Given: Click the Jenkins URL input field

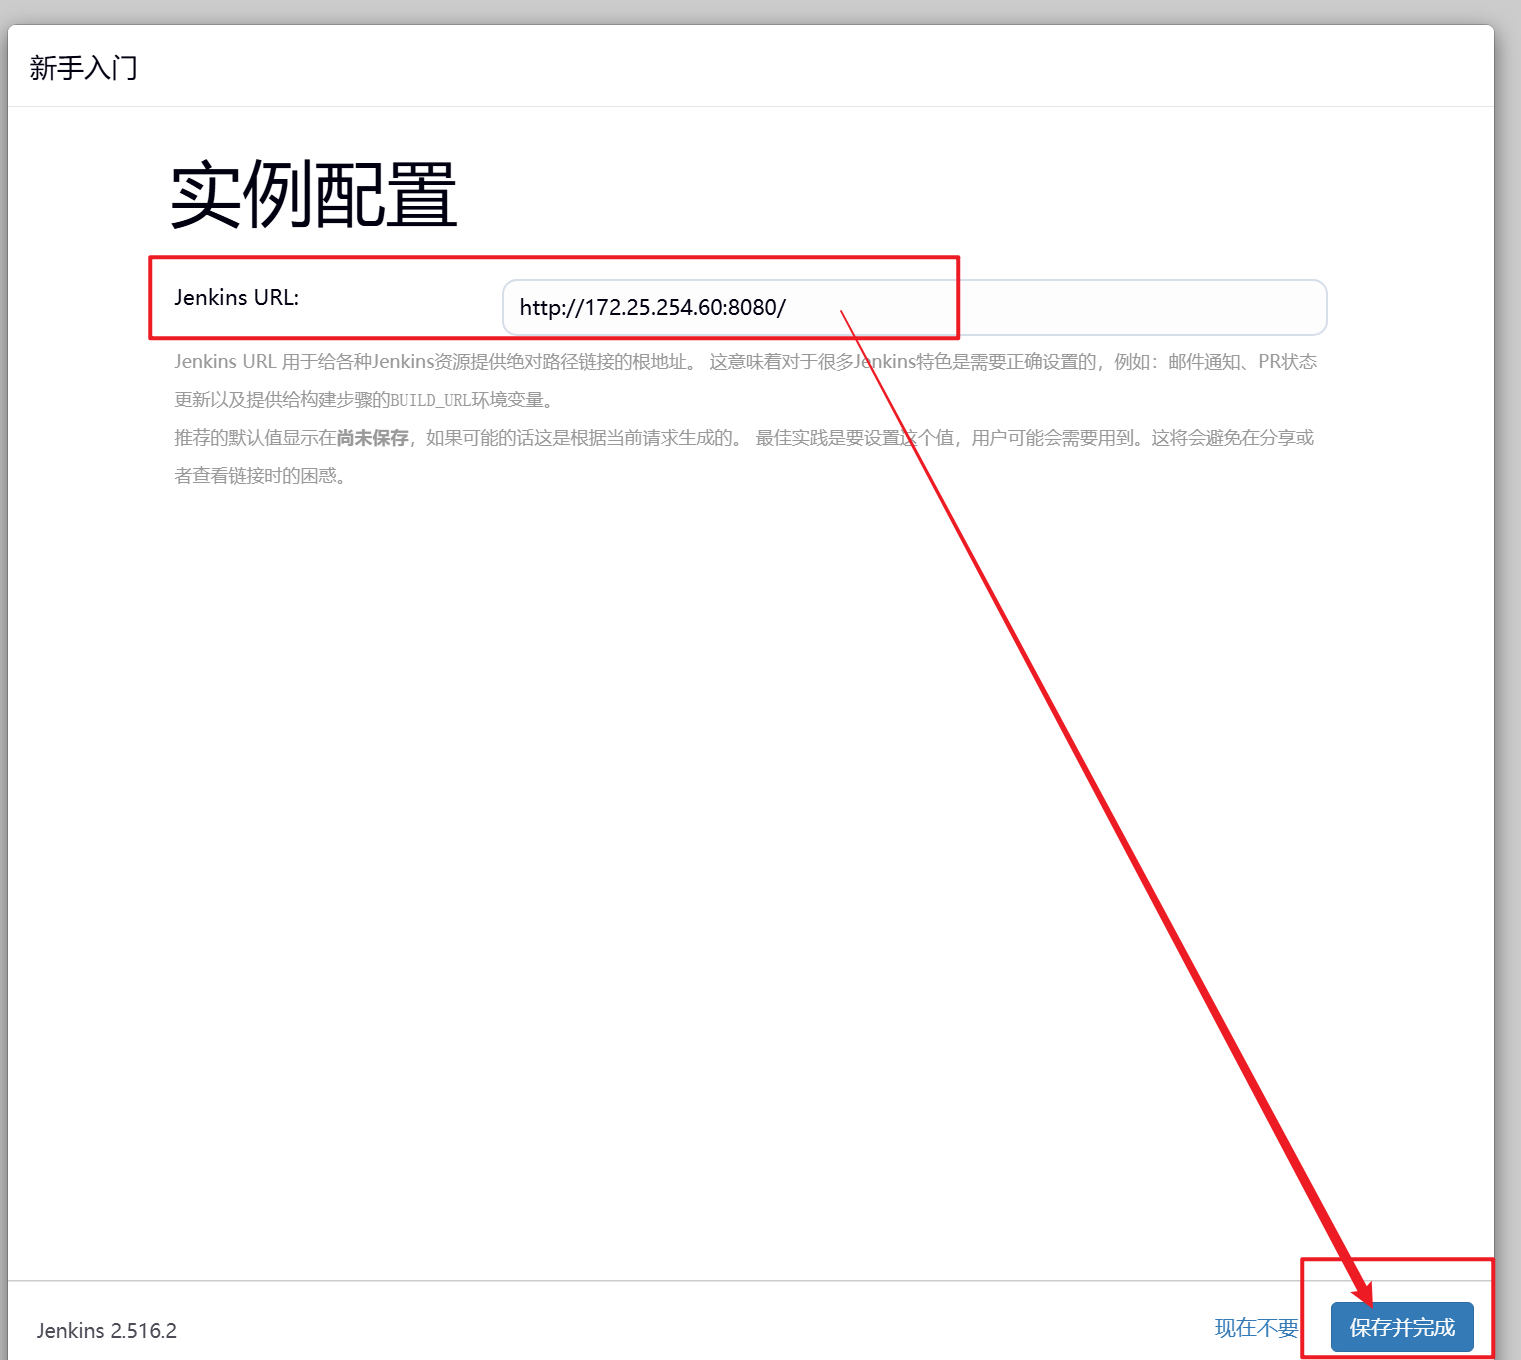Looking at the screenshot, I should coord(914,307).
